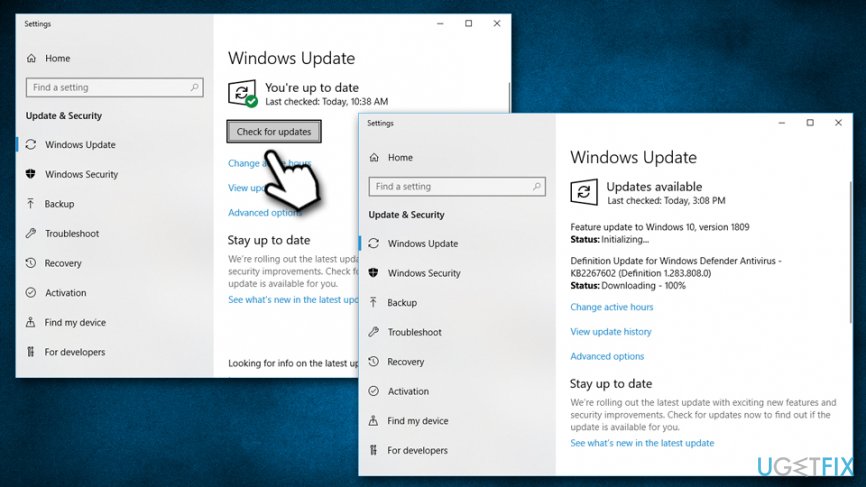The height and width of the screenshot is (487, 866).
Task: Click Activation checkmark icon in front window
Action: point(374,391)
